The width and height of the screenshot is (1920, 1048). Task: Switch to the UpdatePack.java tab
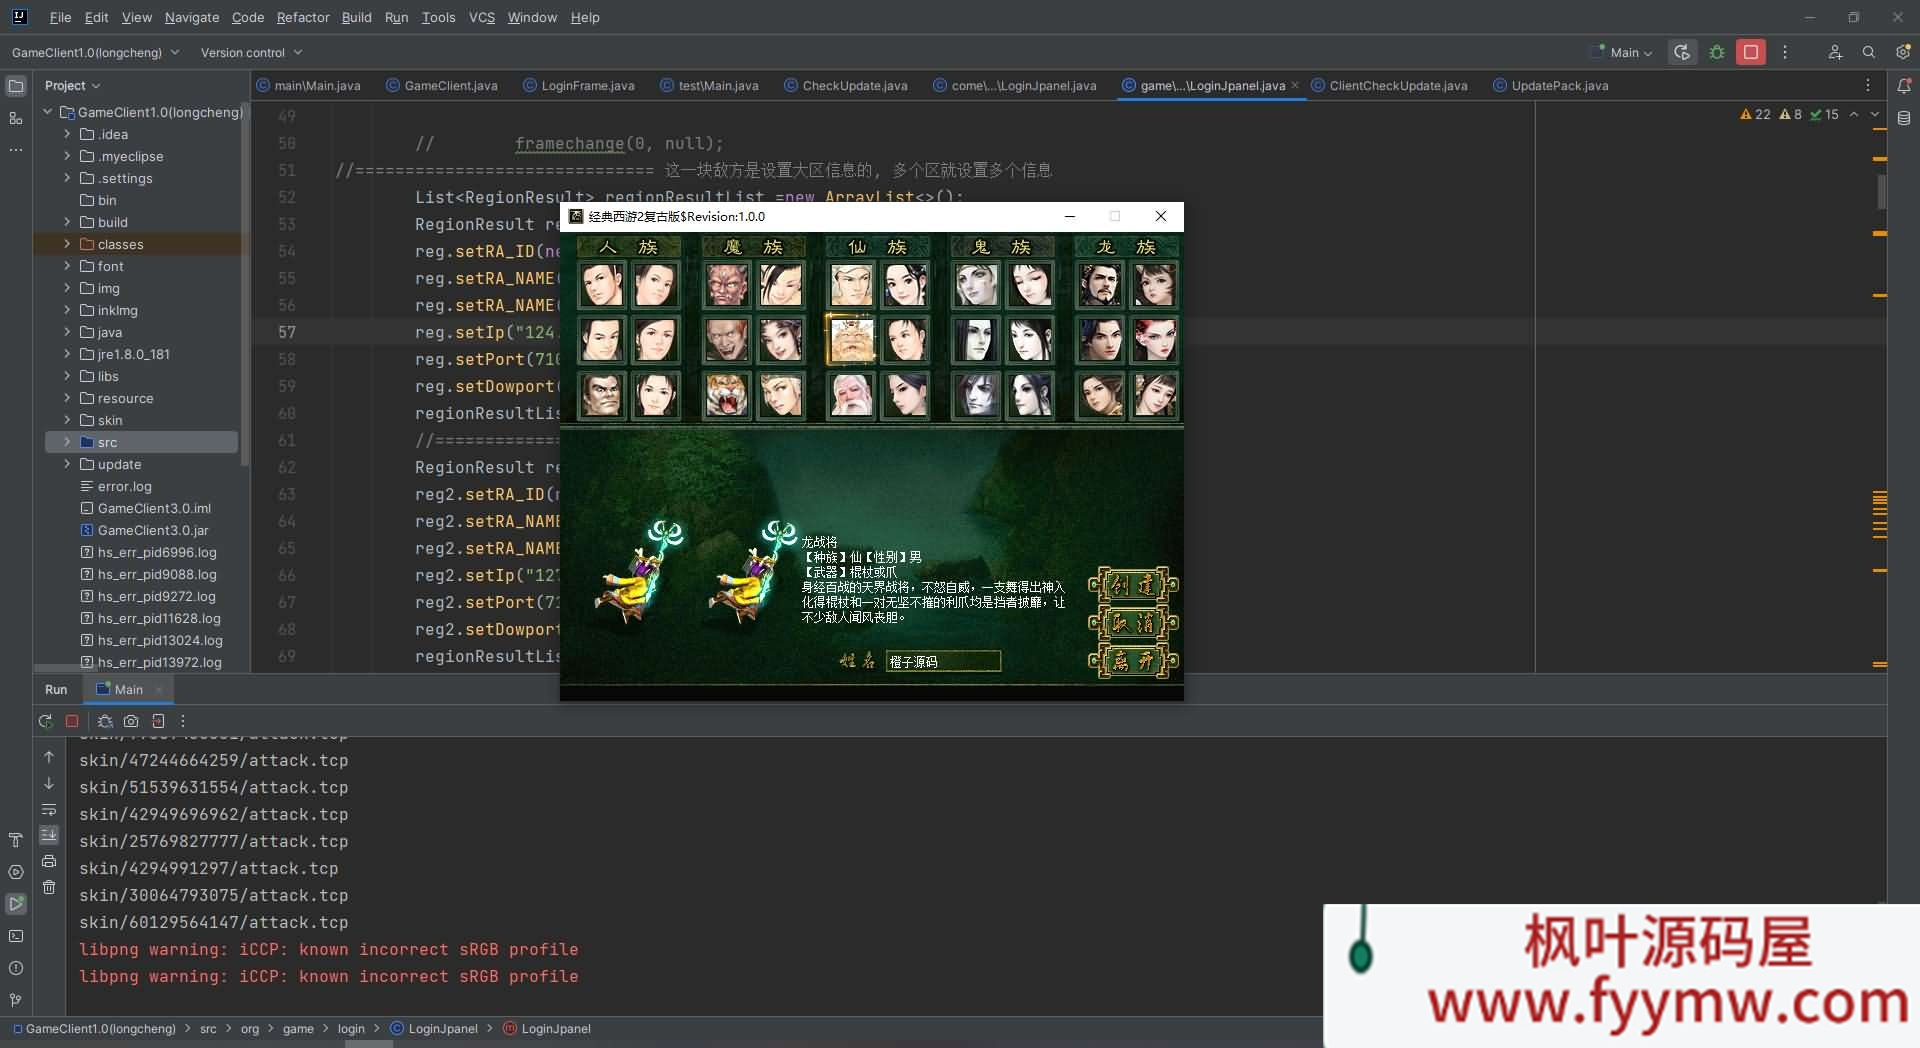(1550, 86)
